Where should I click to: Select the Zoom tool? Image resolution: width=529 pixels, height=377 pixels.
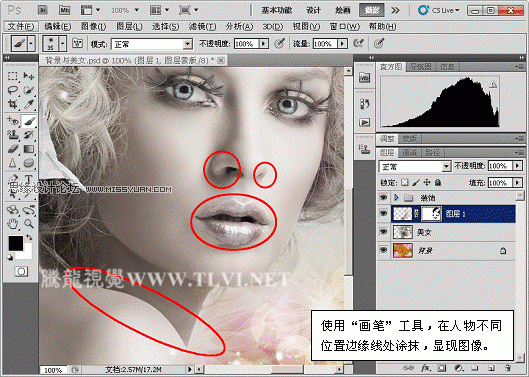pyautogui.click(x=29, y=223)
